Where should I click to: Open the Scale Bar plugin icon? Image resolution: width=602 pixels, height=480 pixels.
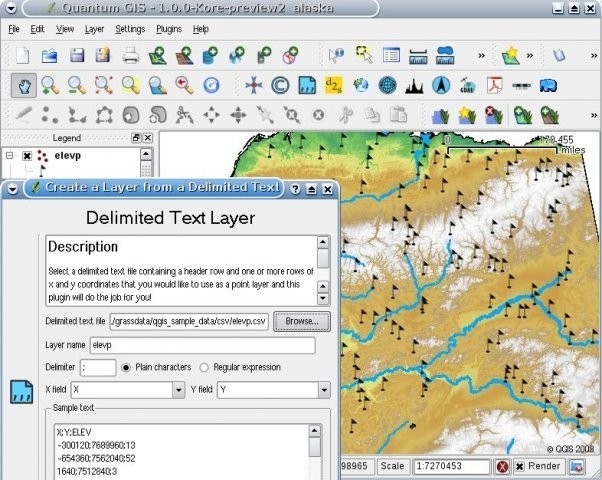521,85
